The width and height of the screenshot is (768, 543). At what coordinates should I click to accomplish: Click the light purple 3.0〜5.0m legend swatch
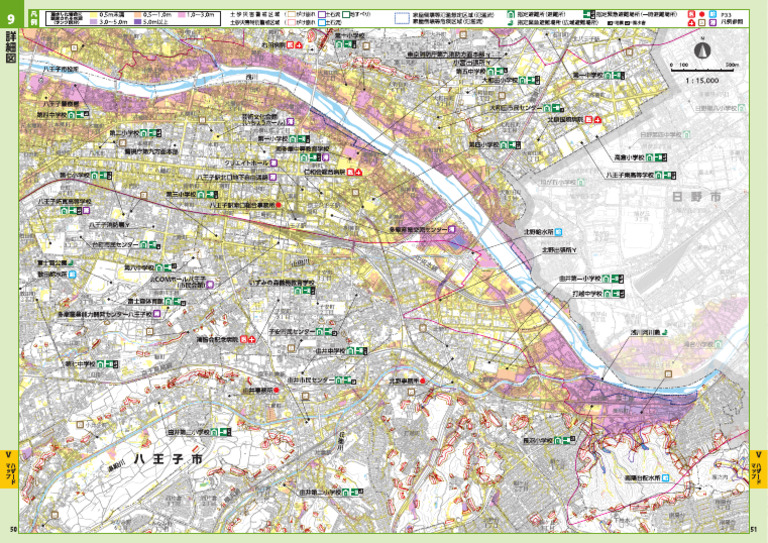(x=93, y=22)
